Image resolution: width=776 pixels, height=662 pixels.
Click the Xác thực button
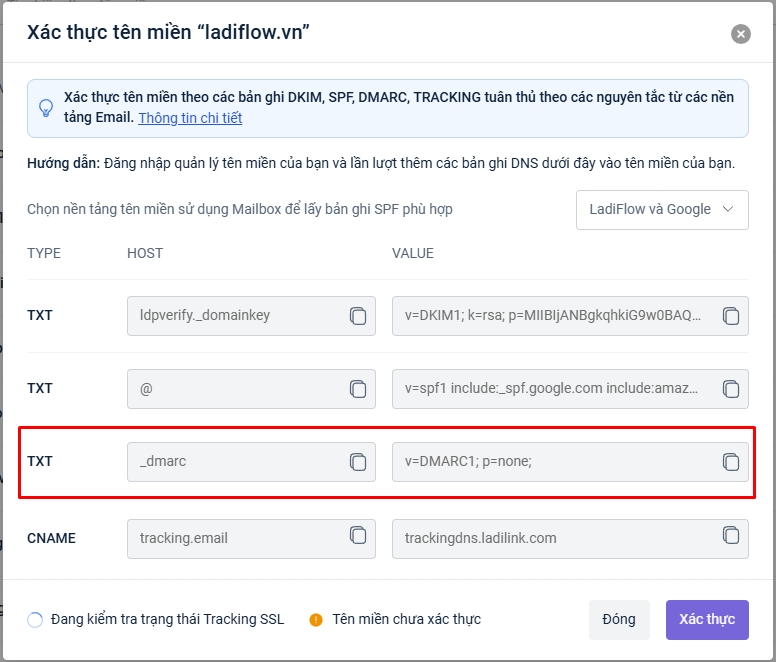707,620
